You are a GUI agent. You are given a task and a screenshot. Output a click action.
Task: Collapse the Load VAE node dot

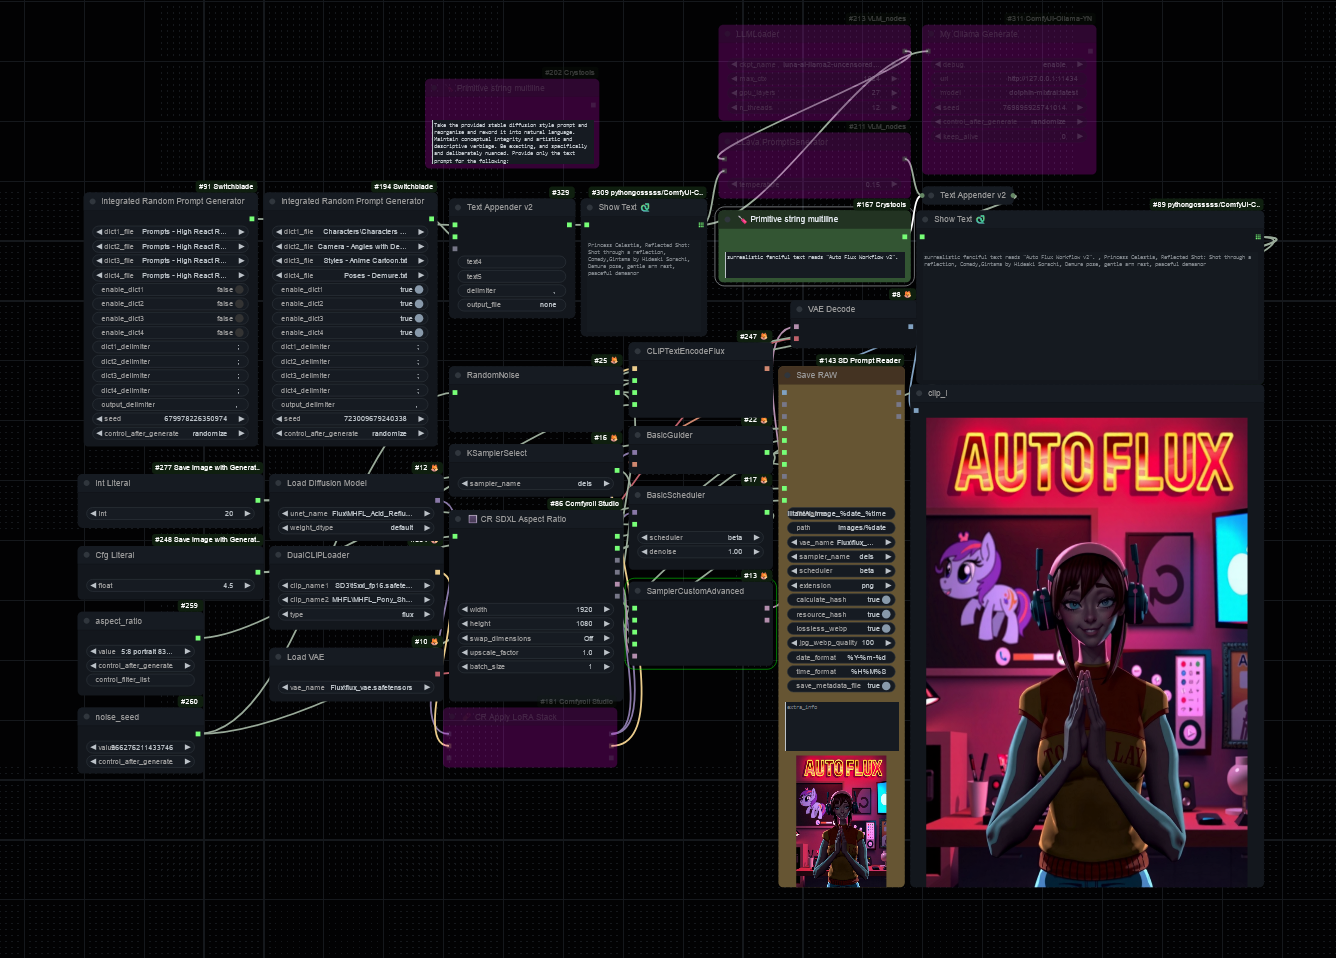278,657
